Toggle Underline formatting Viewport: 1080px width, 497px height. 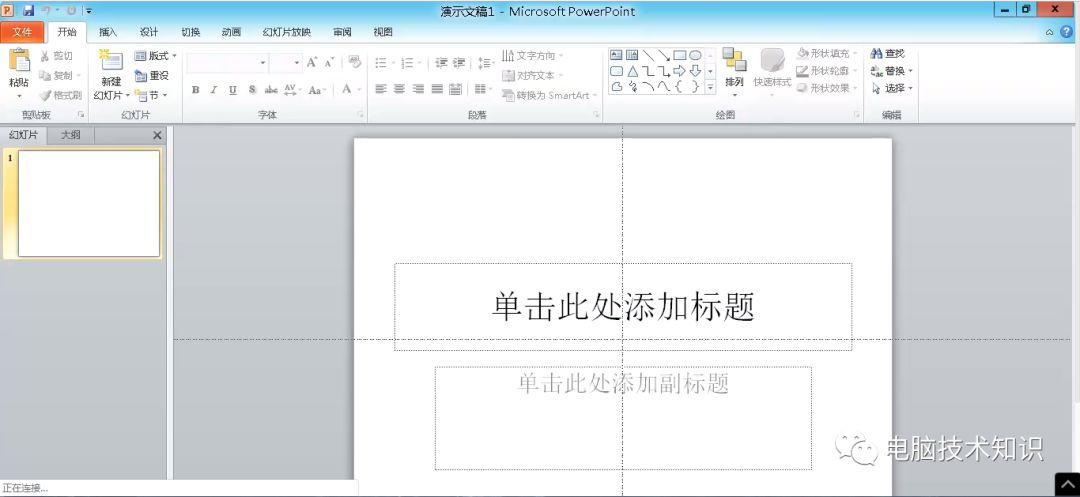point(233,89)
